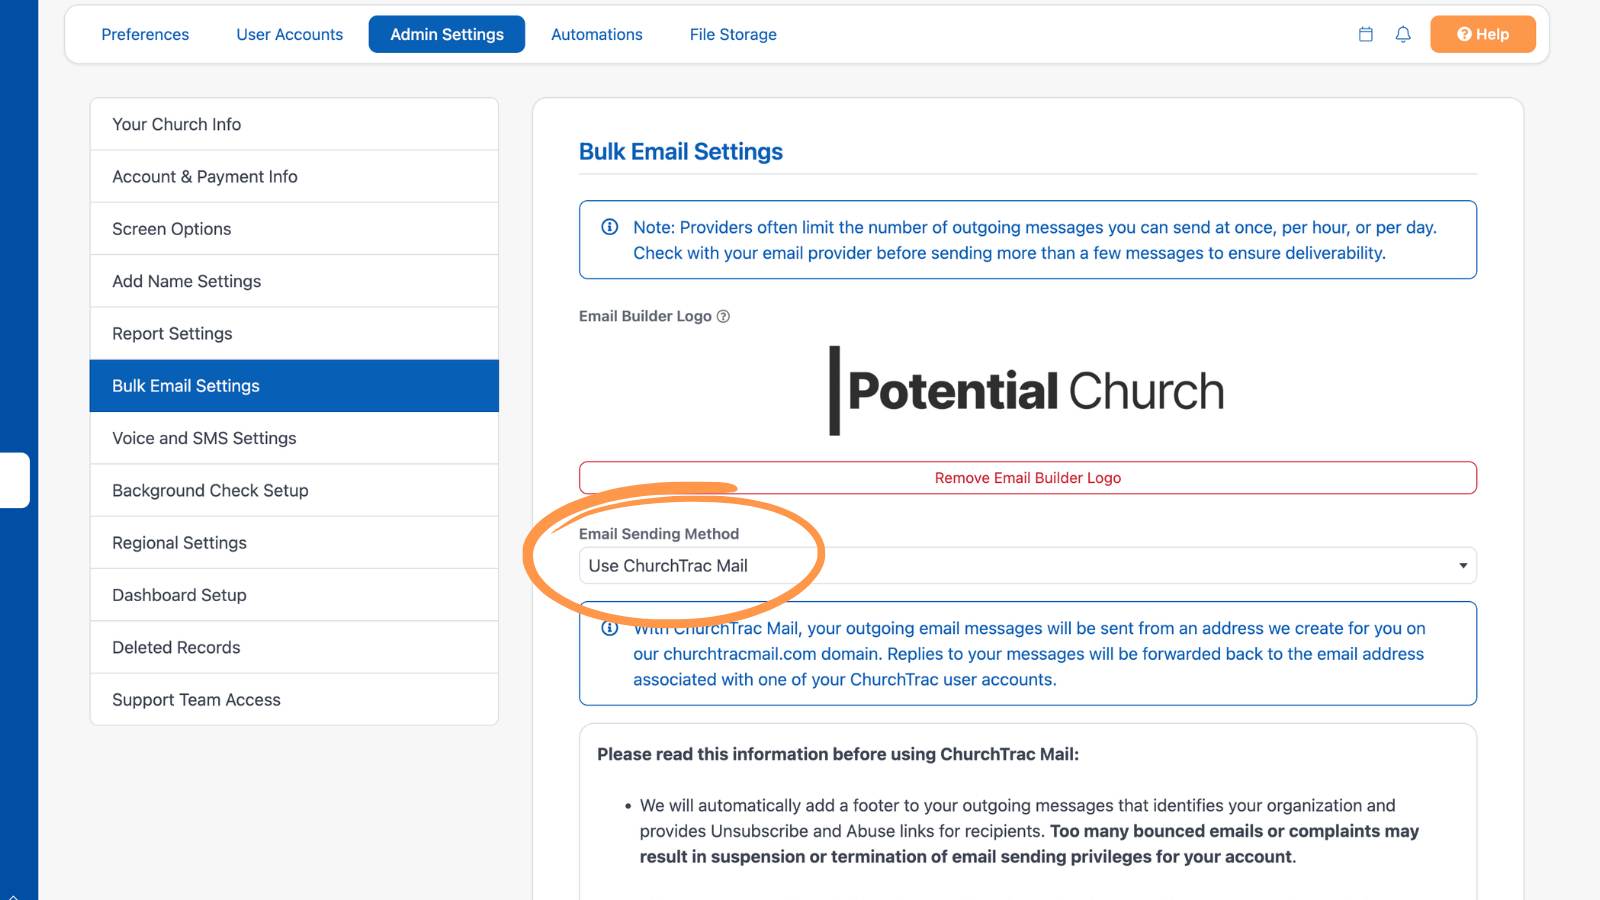Open Add Name Settings in sidebar
This screenshot has height=900, width=1600.
pos(294,281)
